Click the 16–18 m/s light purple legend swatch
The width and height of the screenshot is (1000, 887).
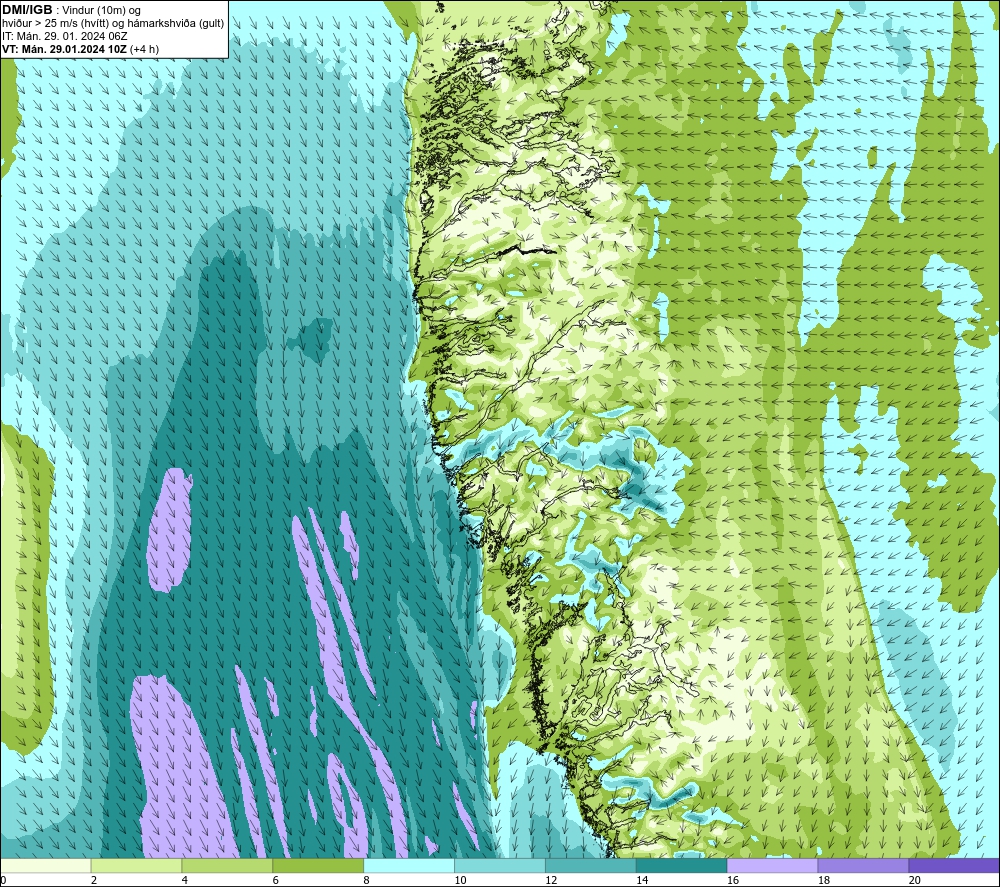(772, 865)
